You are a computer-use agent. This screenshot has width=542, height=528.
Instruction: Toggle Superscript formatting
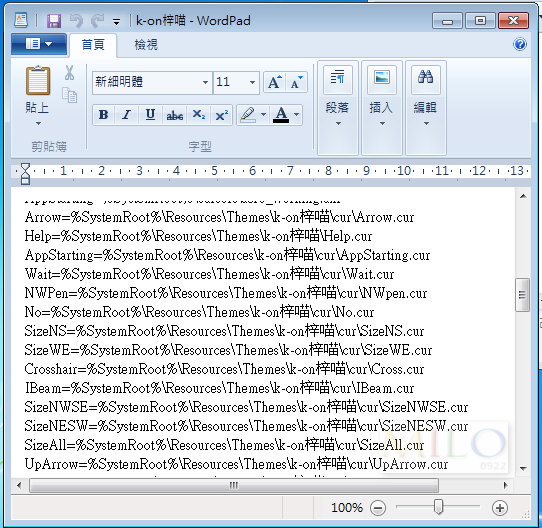pyautogui.click(x=221, y=114)
